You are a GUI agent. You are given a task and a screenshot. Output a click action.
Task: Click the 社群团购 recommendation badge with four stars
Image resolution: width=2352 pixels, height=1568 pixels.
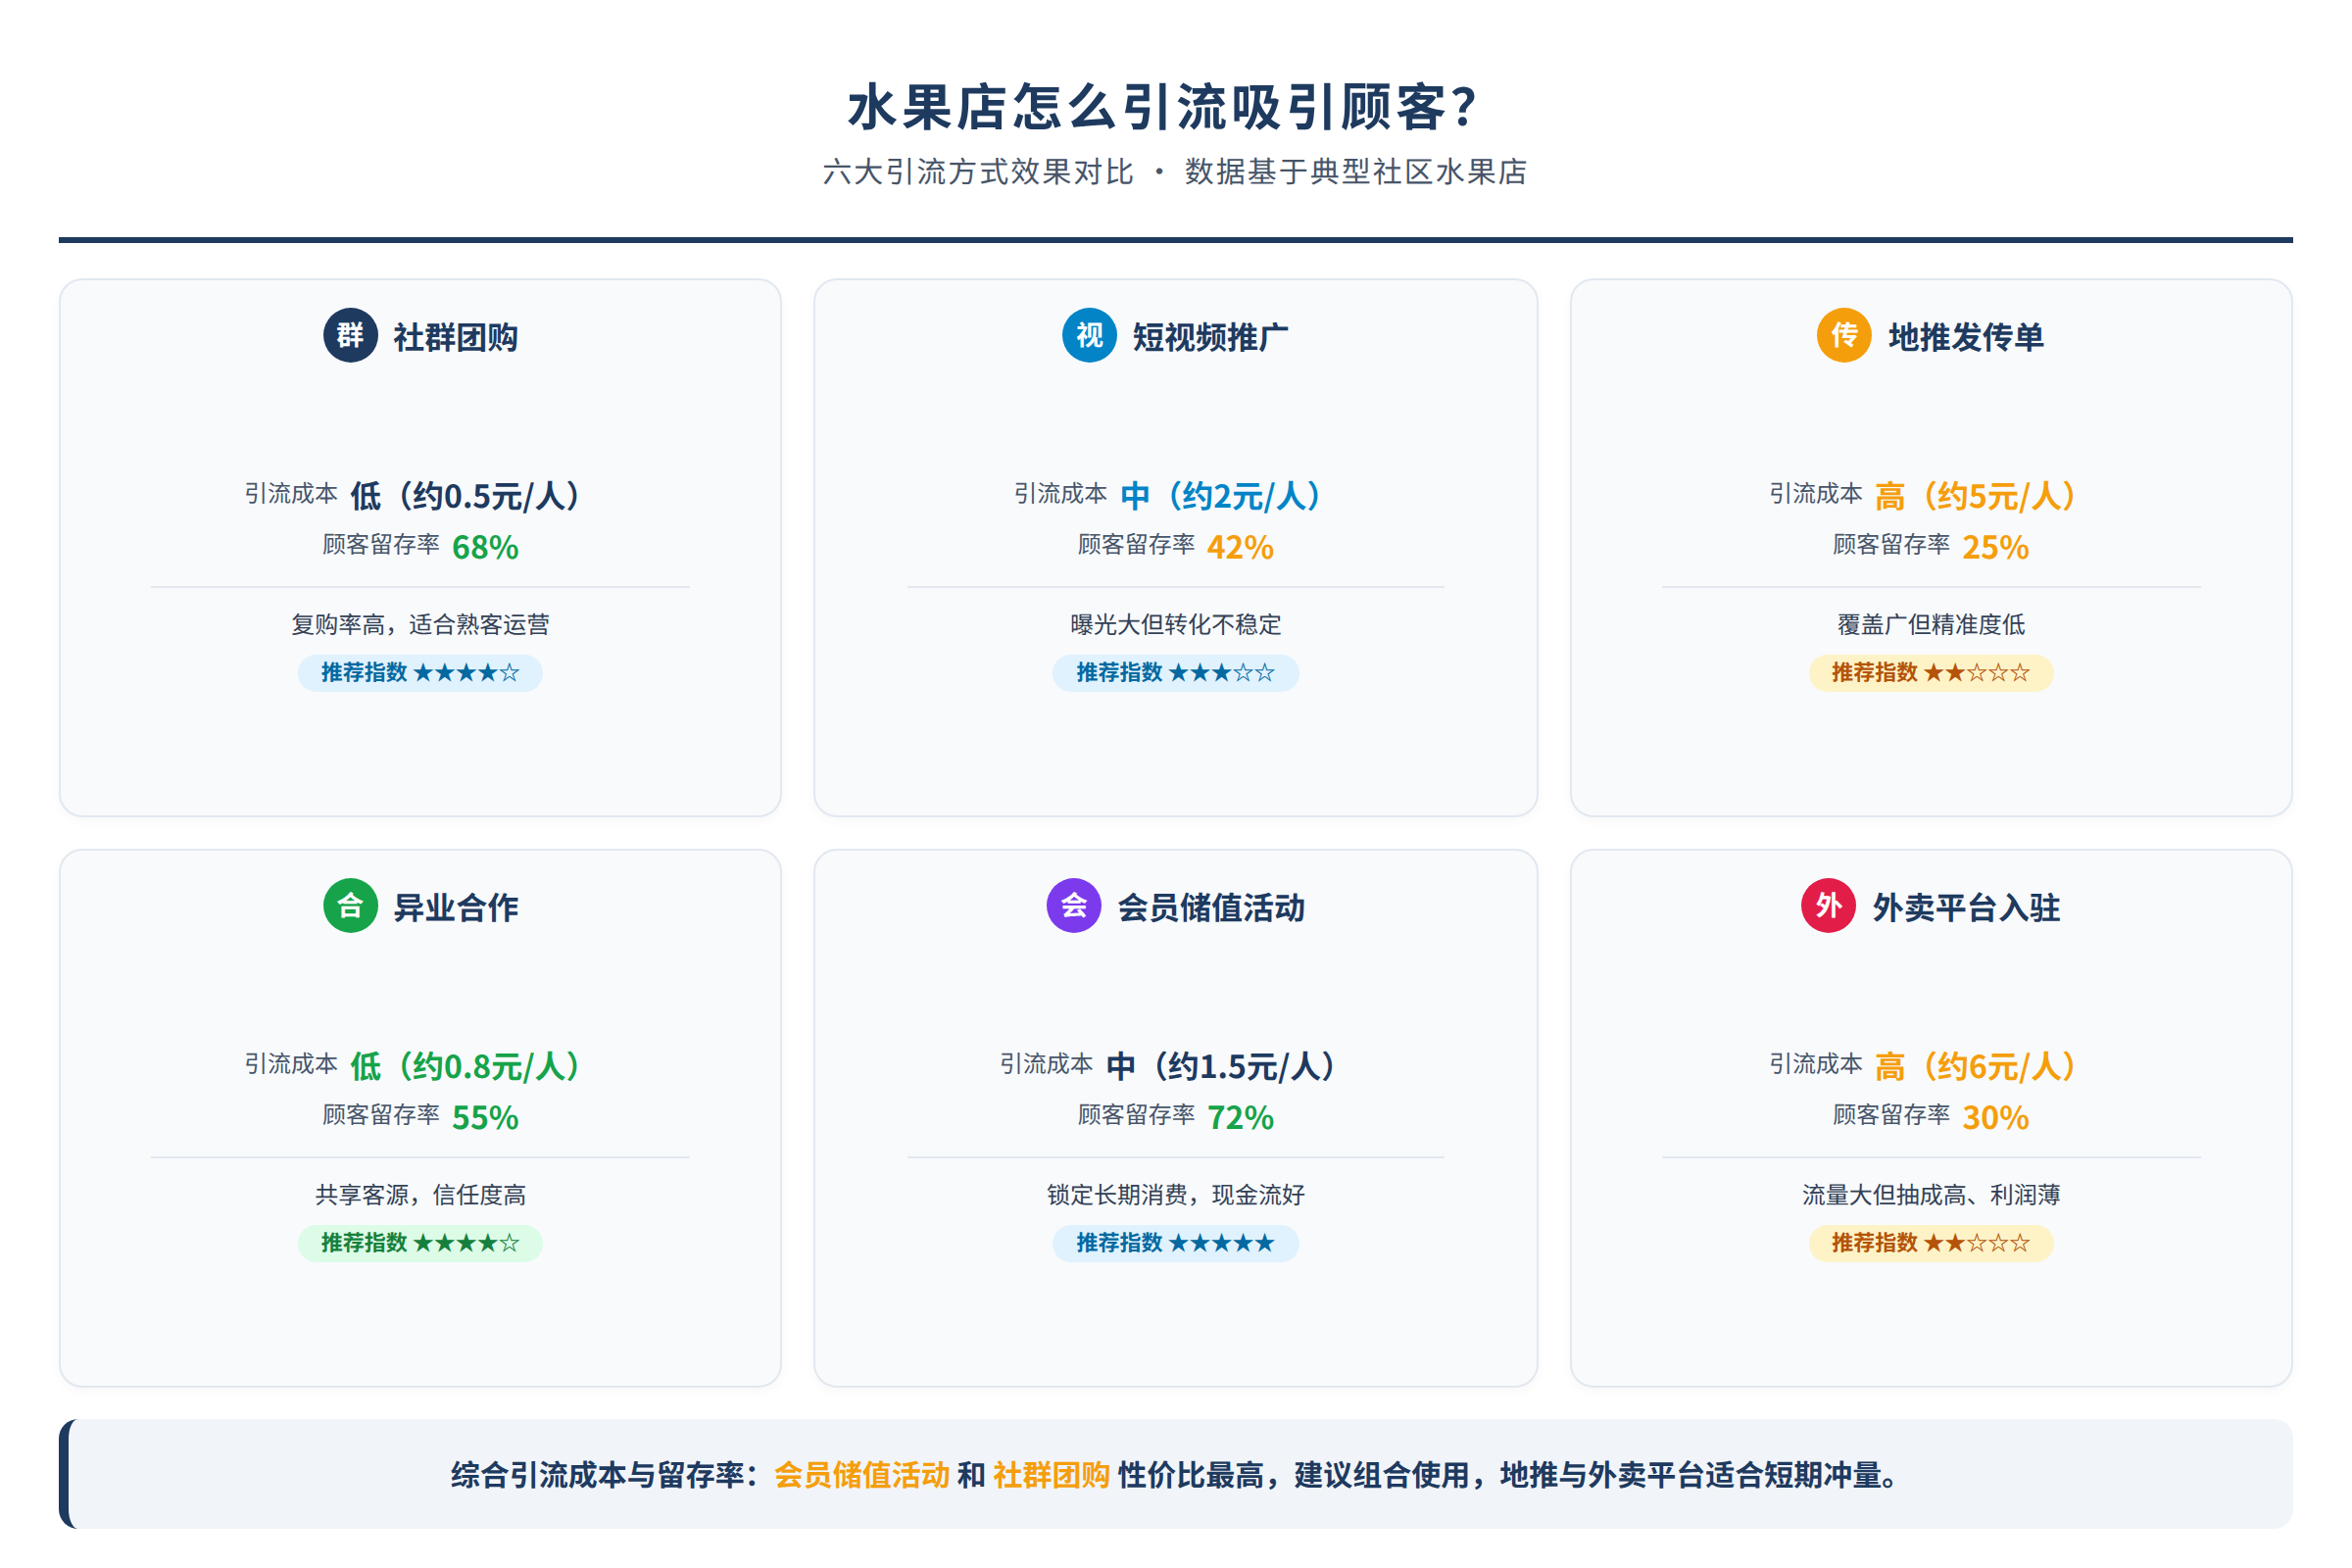pos(420,672)
